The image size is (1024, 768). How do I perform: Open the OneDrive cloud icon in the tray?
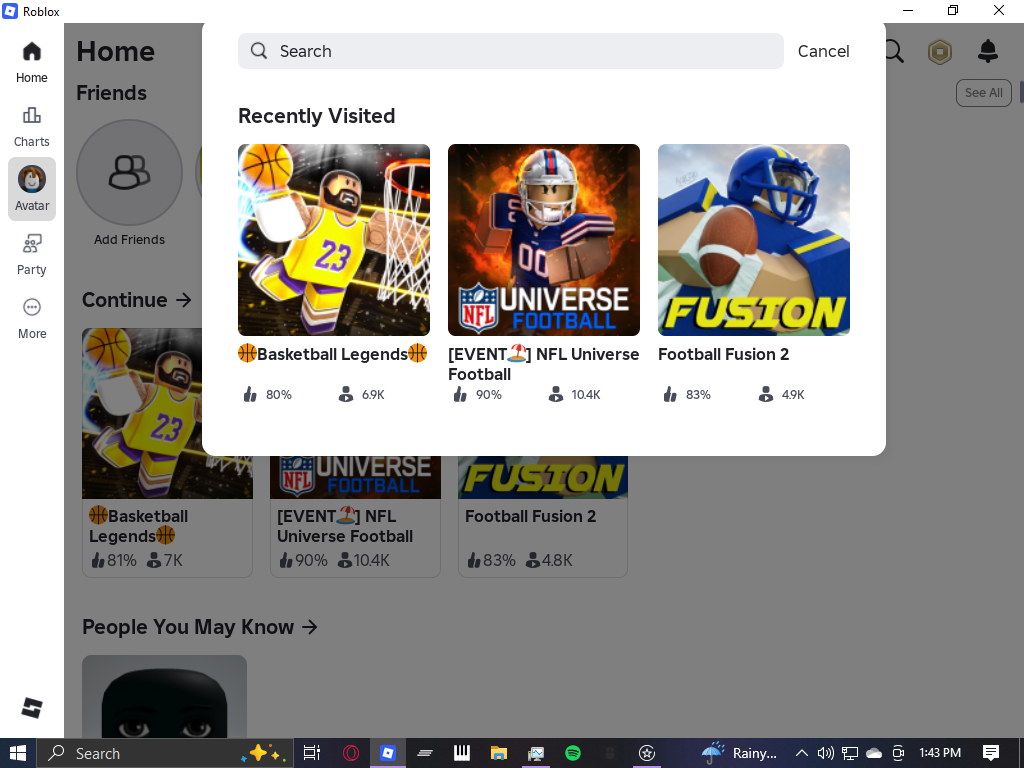coord(874,753)
